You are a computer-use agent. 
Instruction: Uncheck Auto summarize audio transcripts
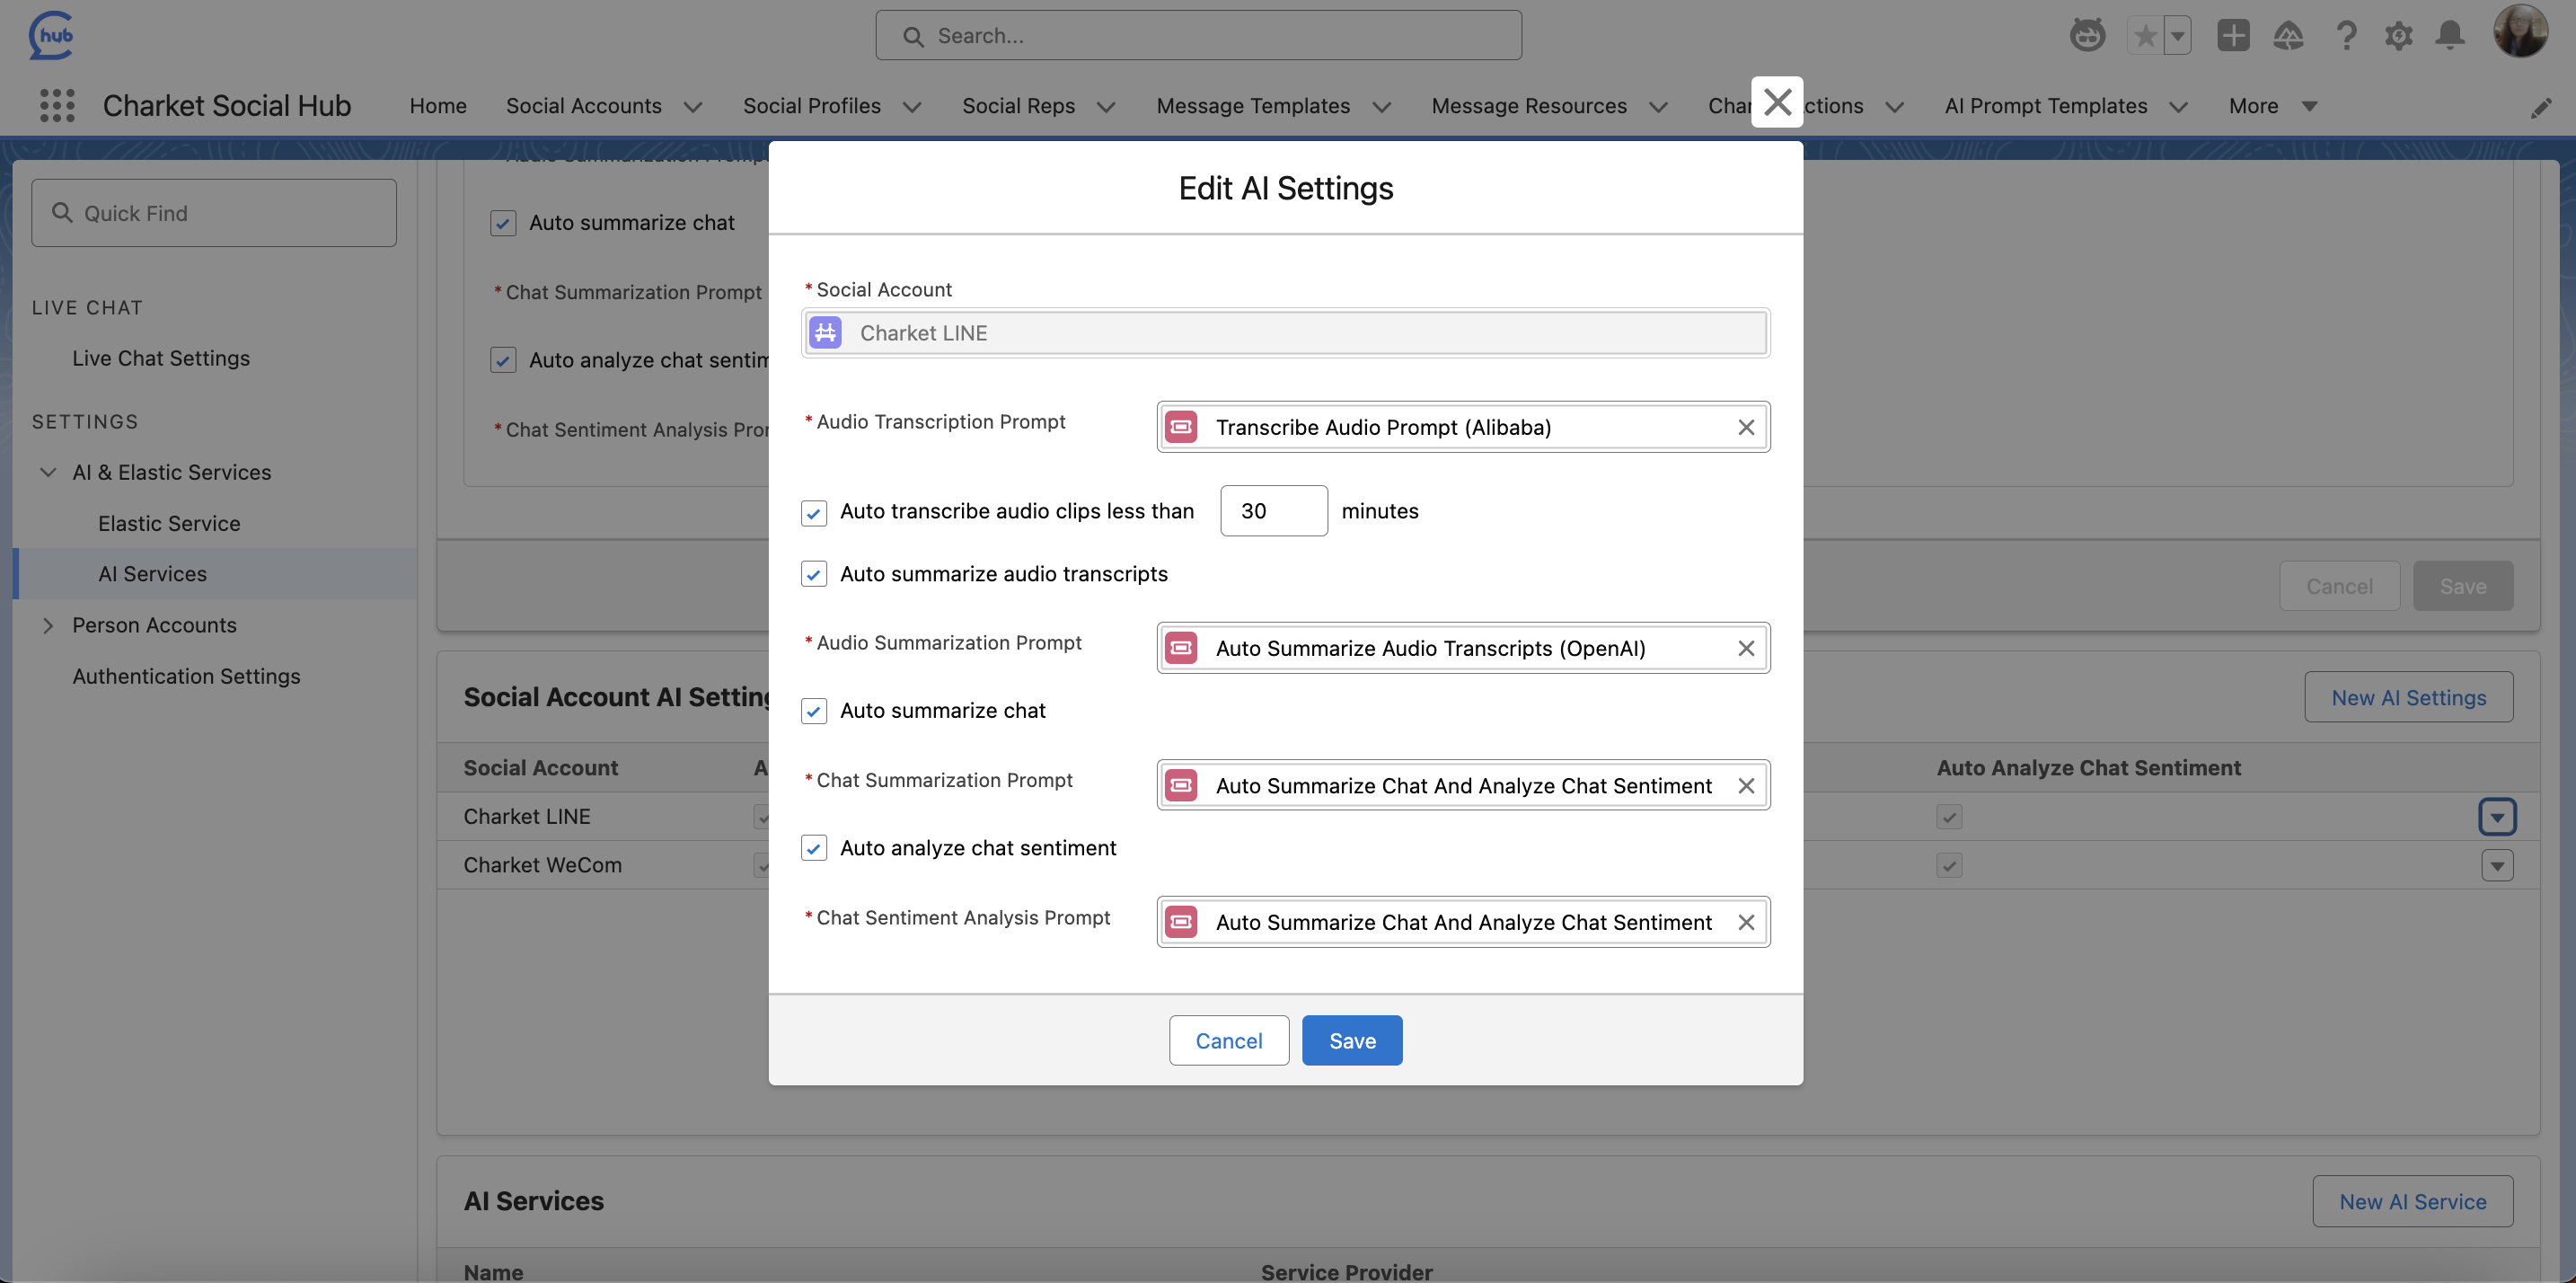pyautogui.click(x=814, y=574)
